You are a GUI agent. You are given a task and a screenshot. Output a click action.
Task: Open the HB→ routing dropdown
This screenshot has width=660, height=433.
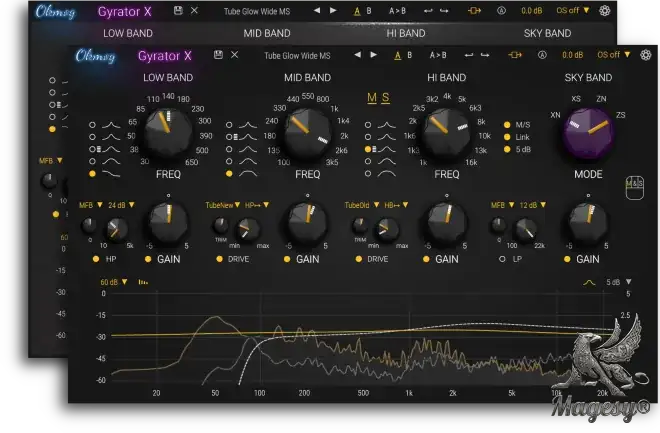point(396,205)
